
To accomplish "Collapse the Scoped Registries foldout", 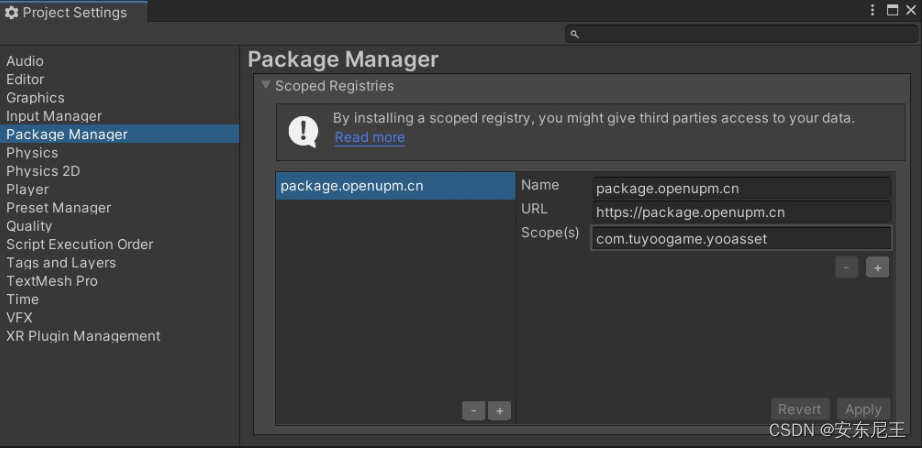I will coord(266,86).
